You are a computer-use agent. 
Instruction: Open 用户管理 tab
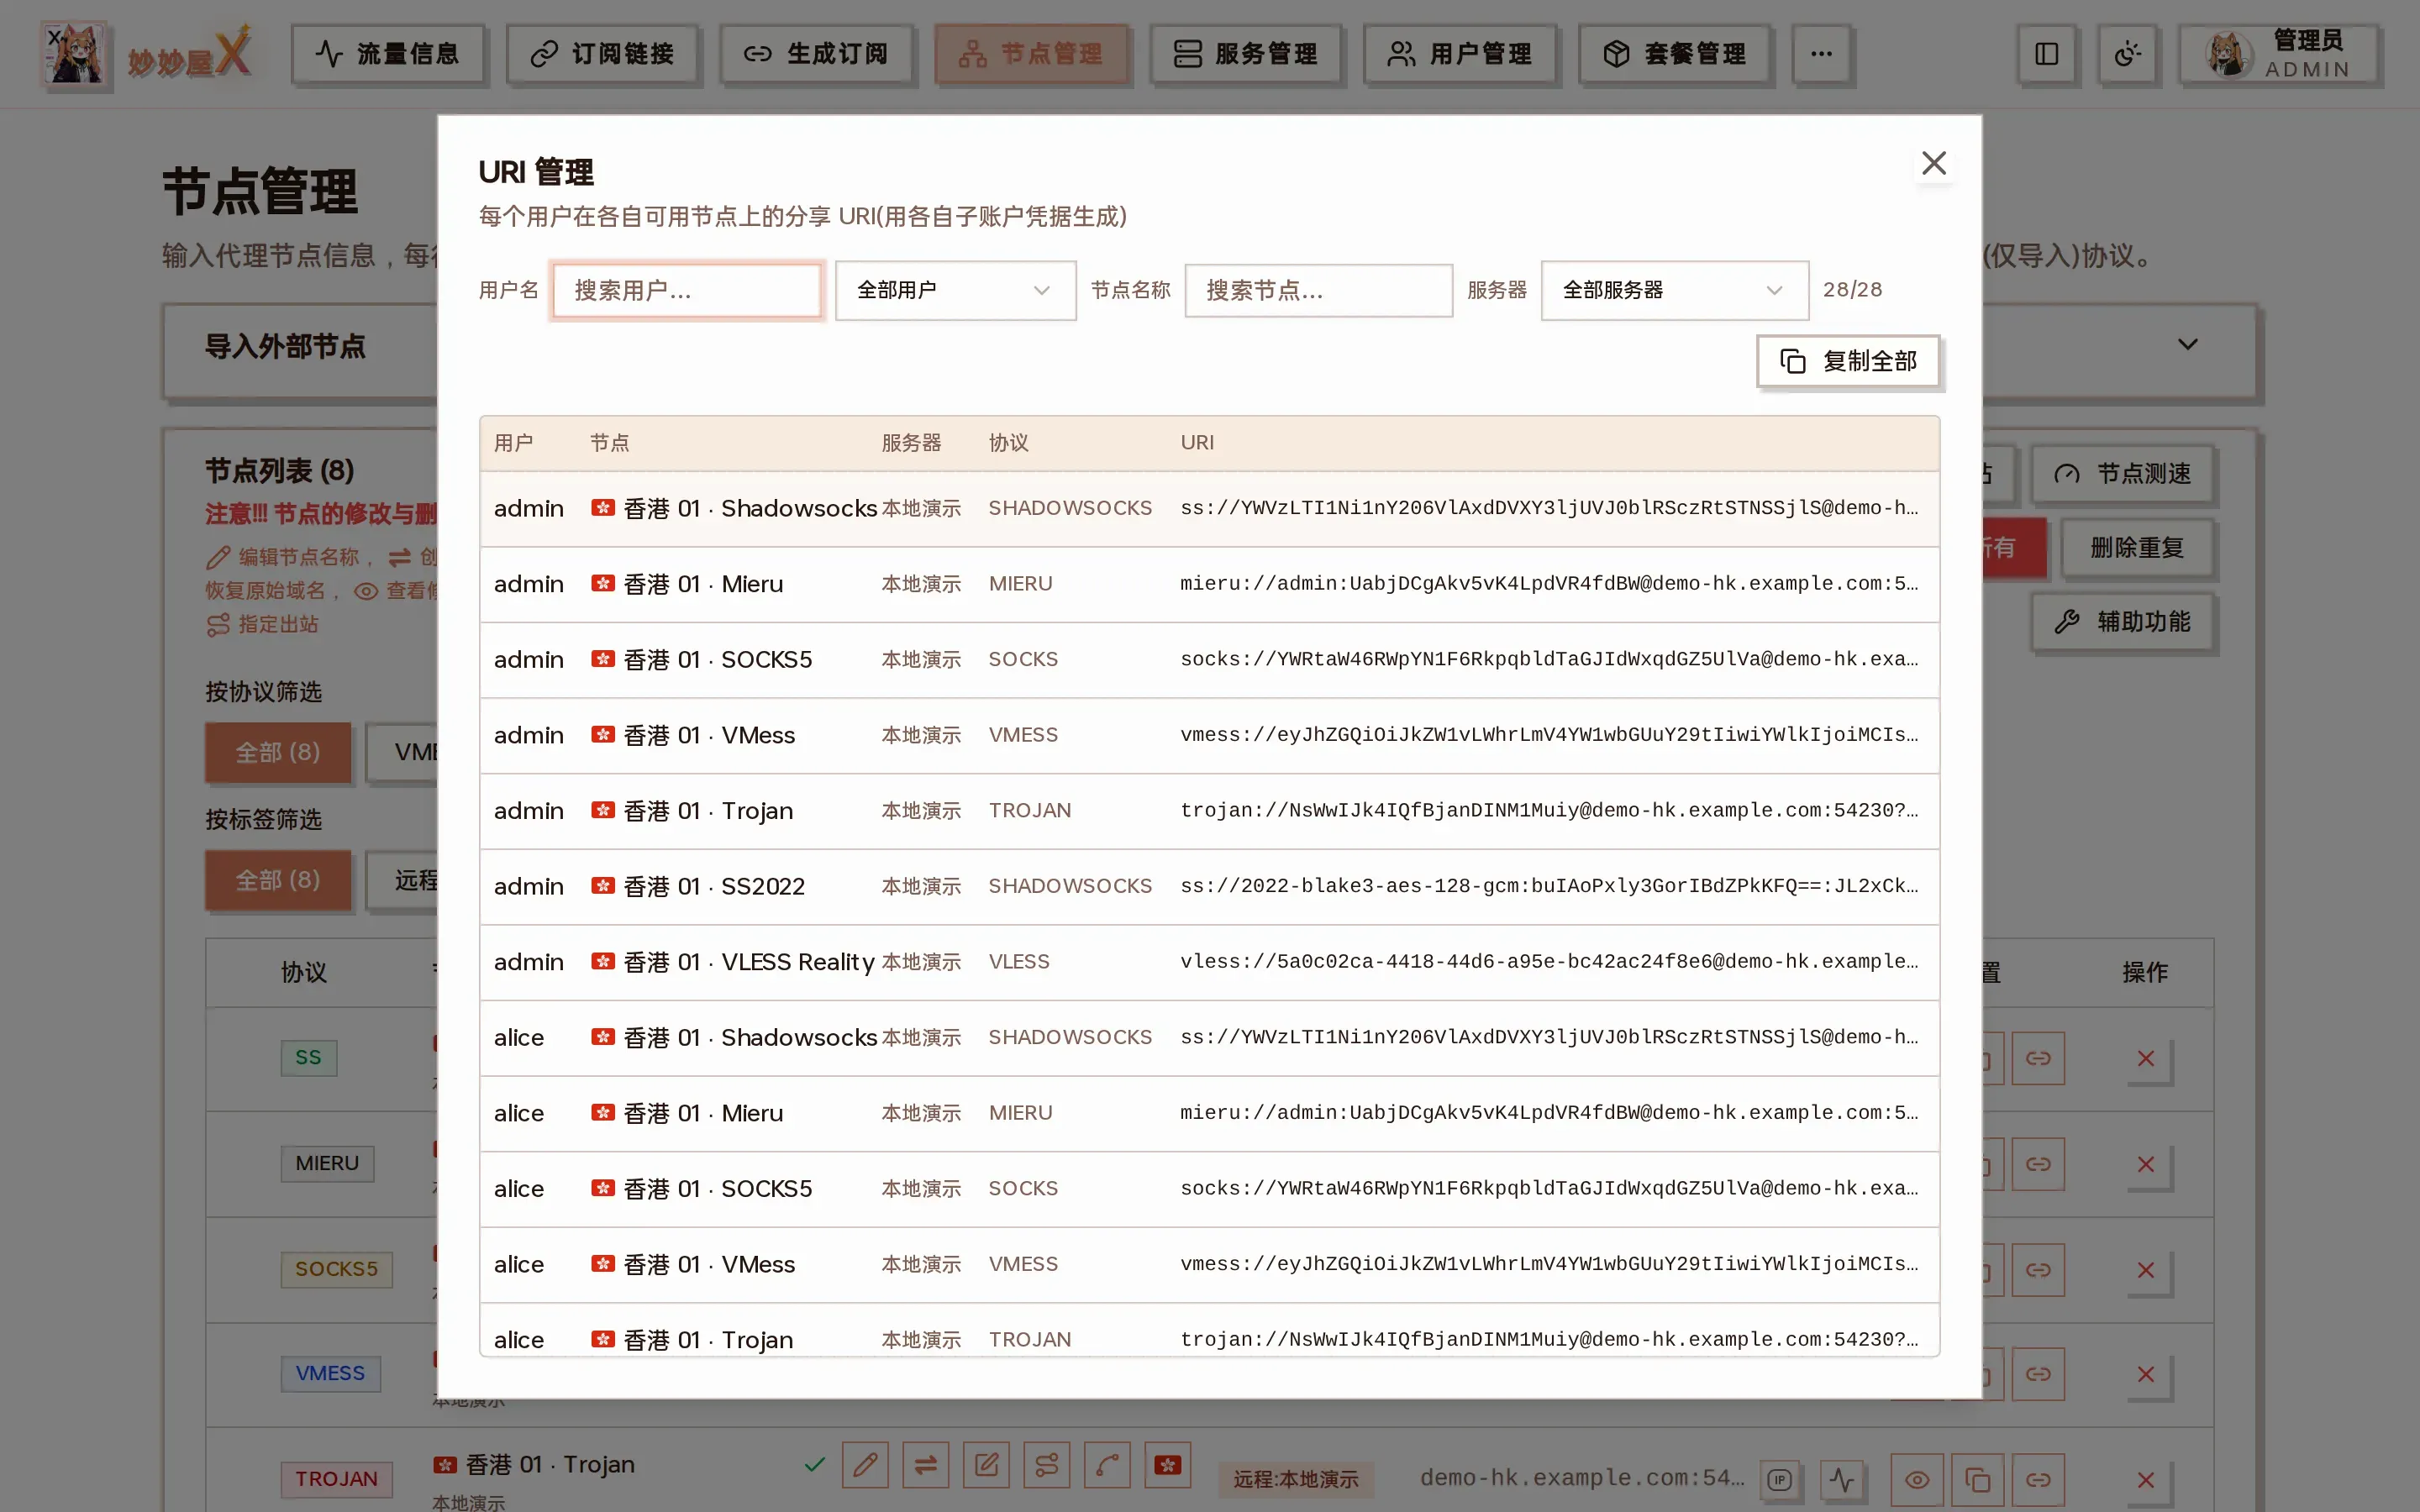point(1460,54)
